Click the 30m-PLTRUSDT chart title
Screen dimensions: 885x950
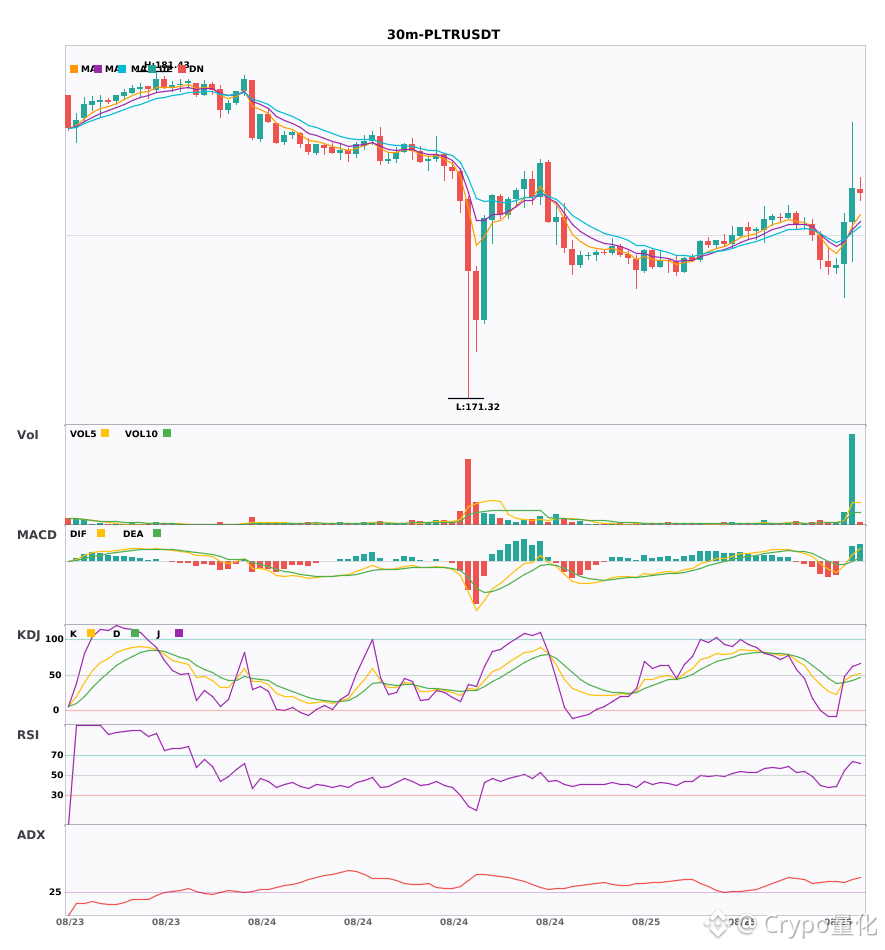point(443,35)
